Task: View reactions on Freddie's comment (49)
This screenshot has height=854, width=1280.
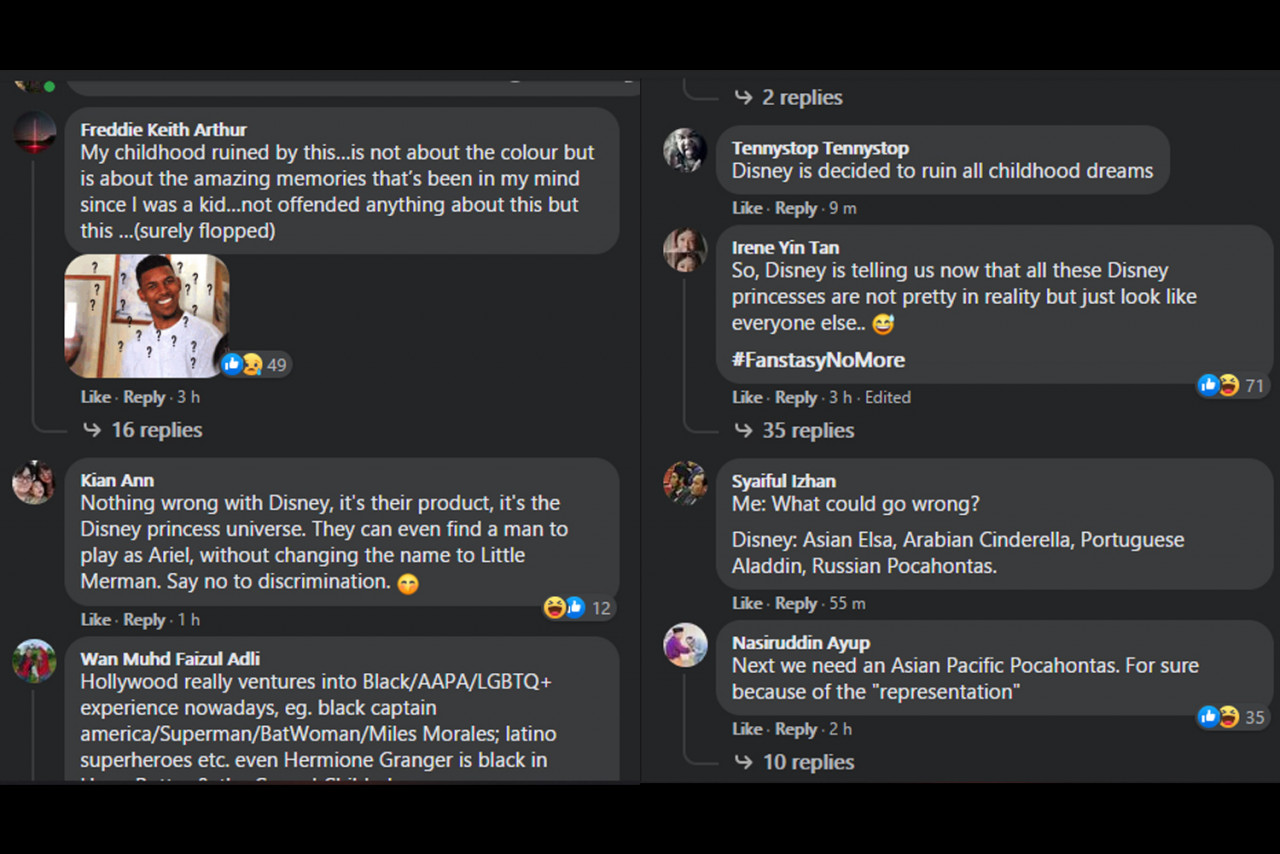Action: click(255, 365)
